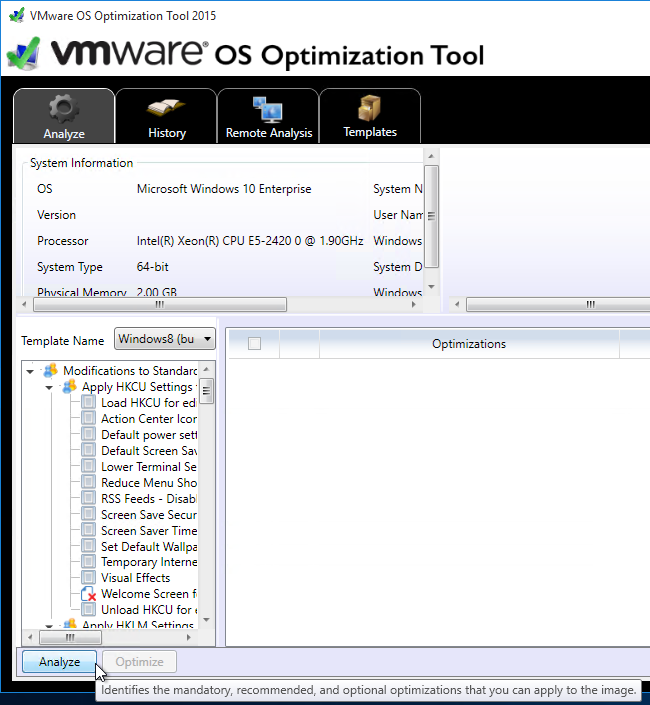
Task: Click the file cabinet Templates icon
Action: point(370,108)
